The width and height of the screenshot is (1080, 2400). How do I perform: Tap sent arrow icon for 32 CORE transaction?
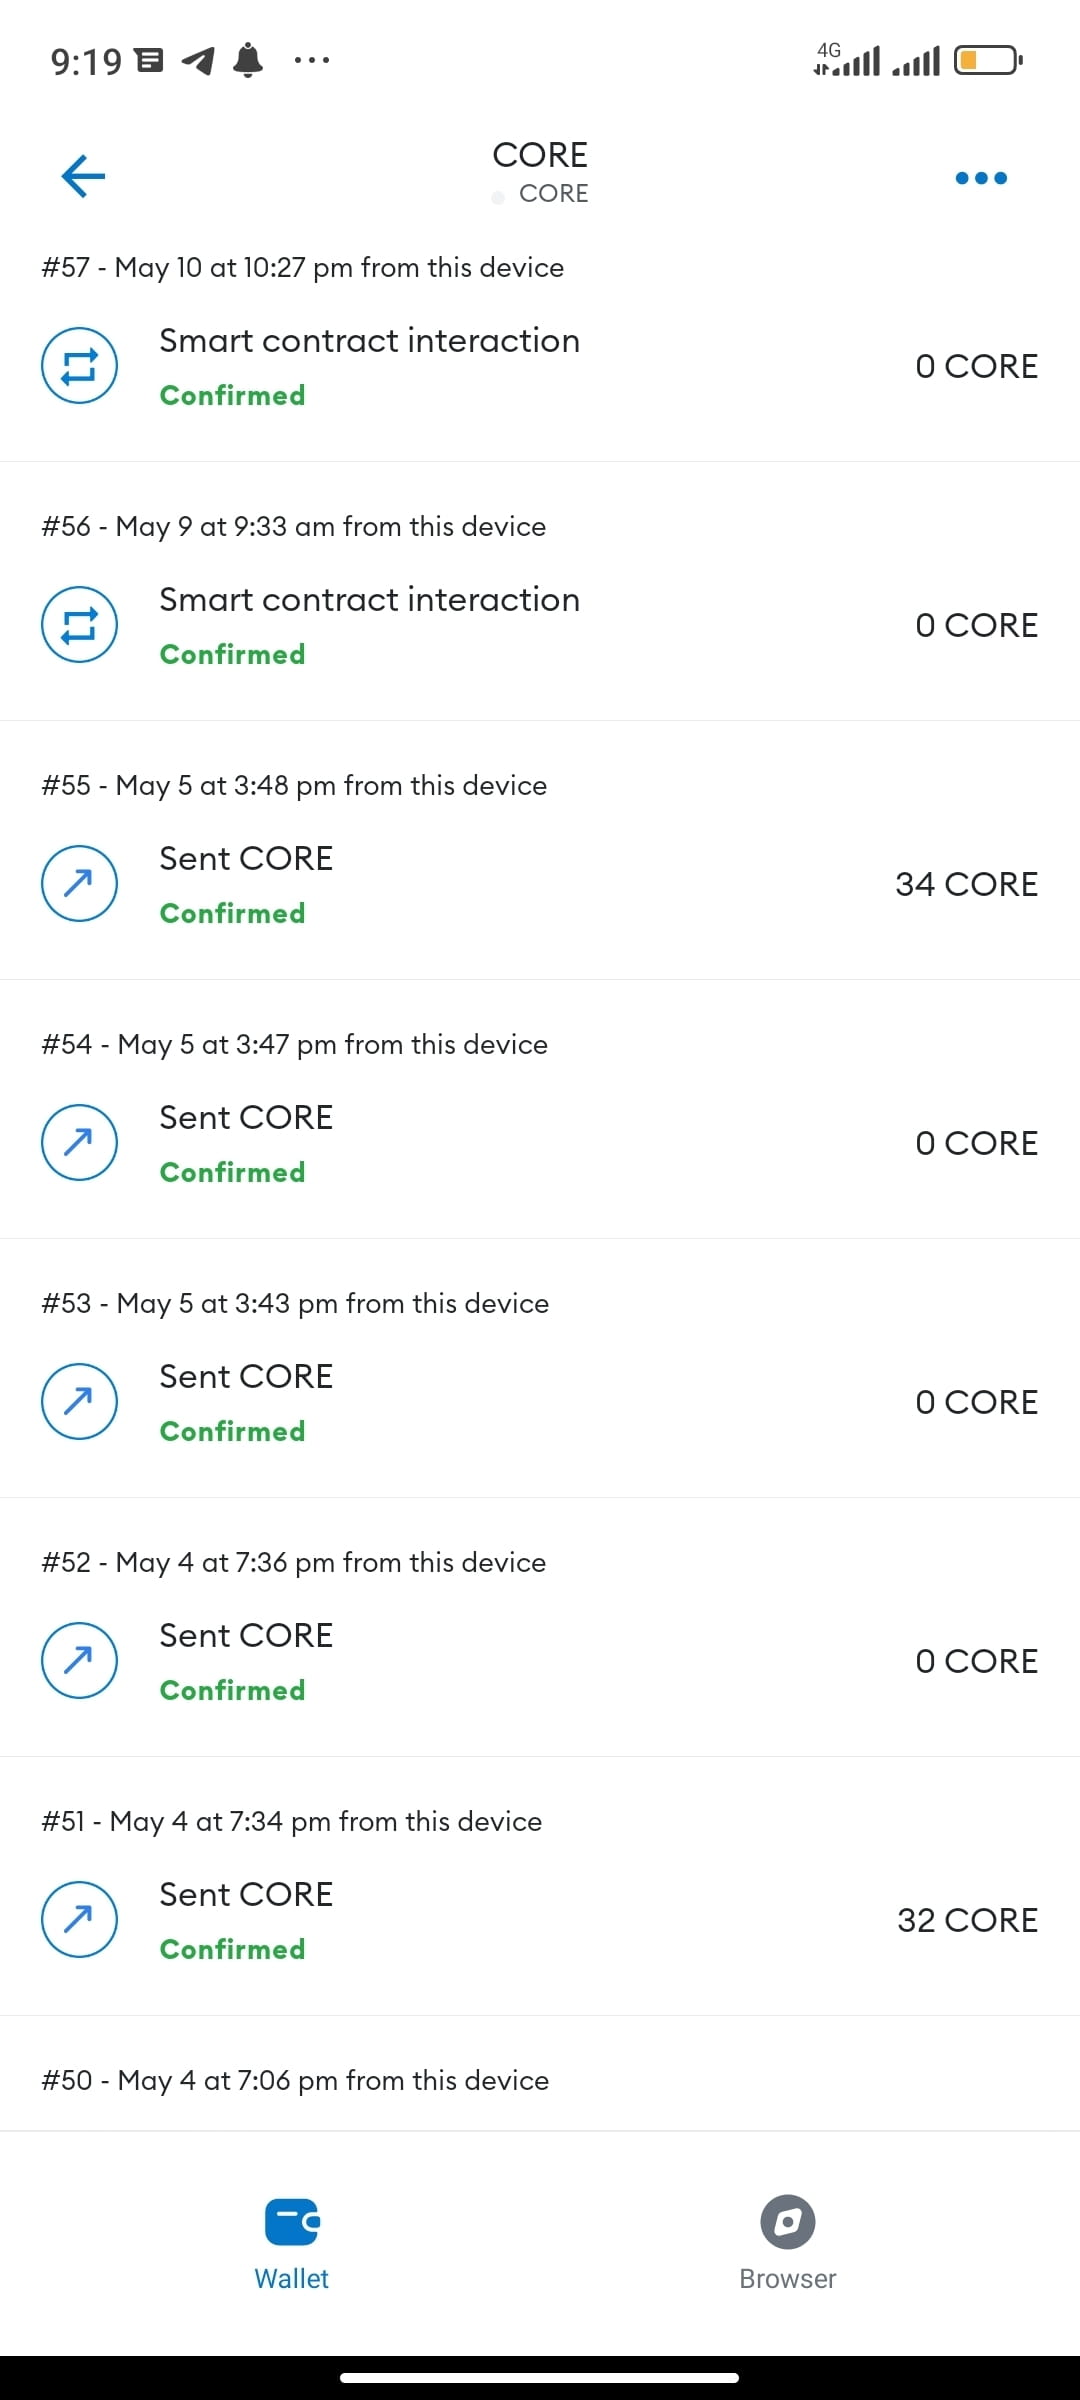click(79, 1920)
